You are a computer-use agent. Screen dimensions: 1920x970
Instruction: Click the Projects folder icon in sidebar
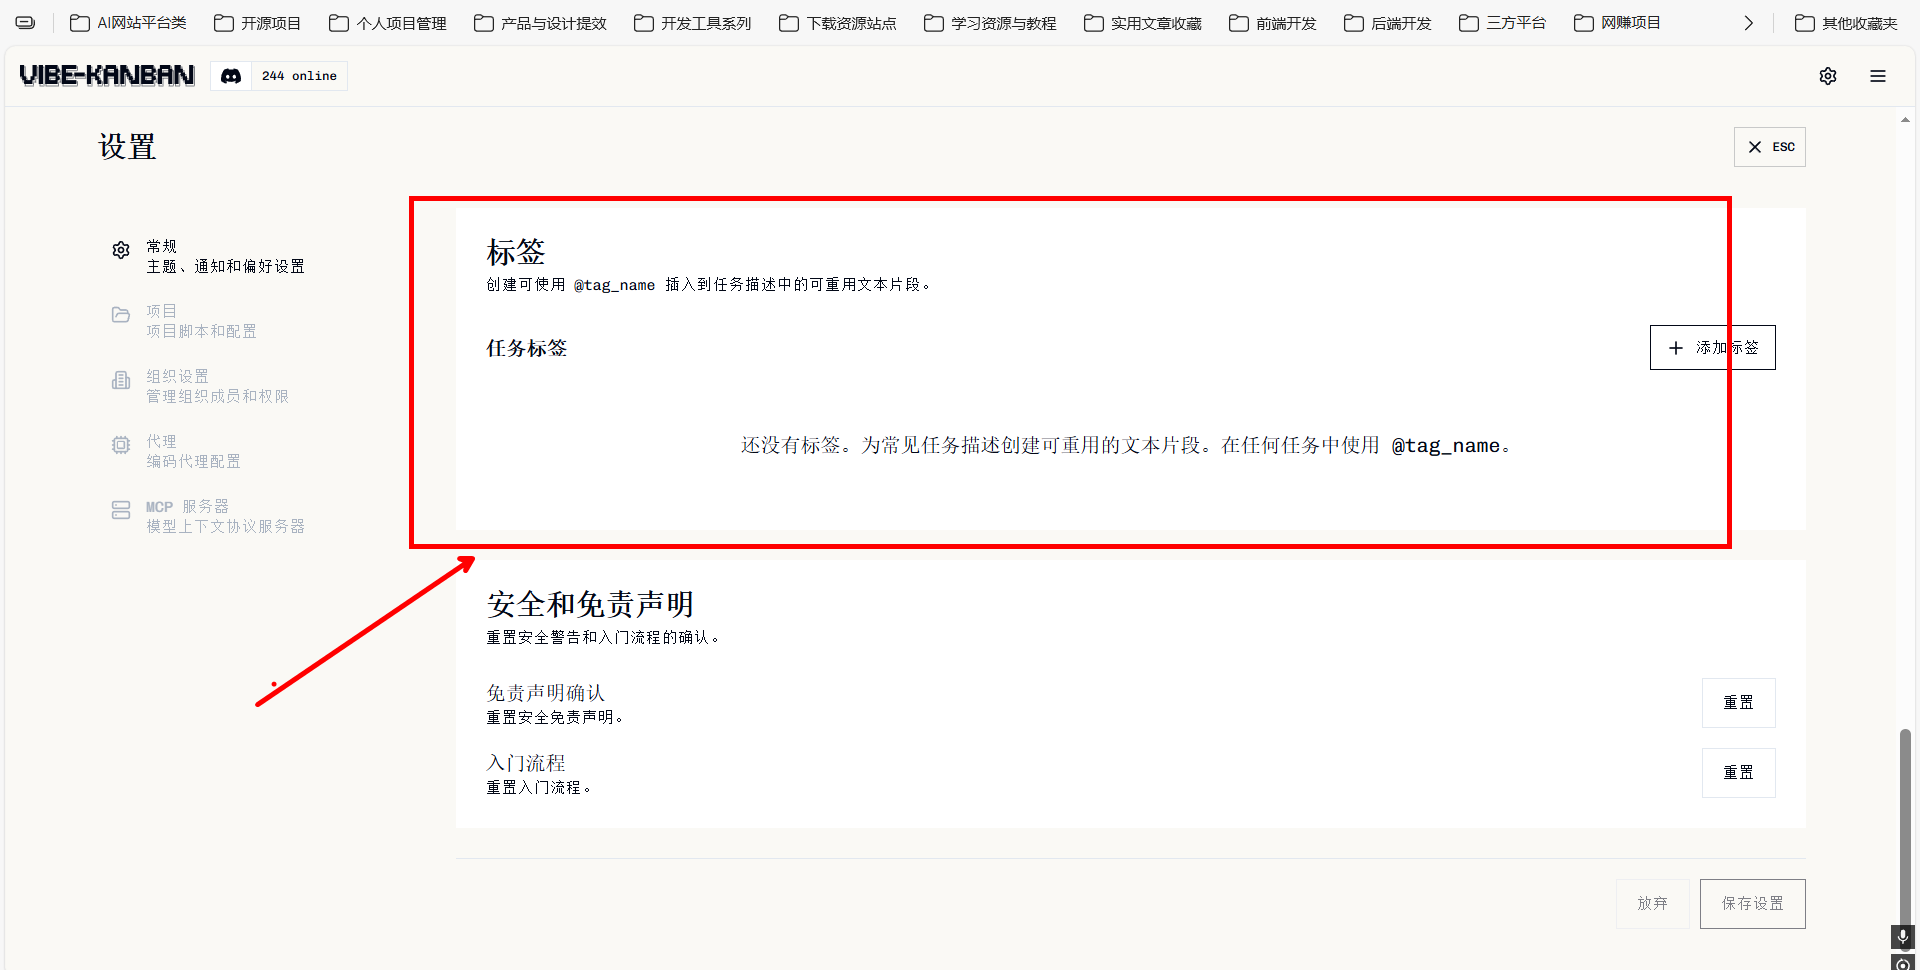pyautogui.click(x=121, y=315)
